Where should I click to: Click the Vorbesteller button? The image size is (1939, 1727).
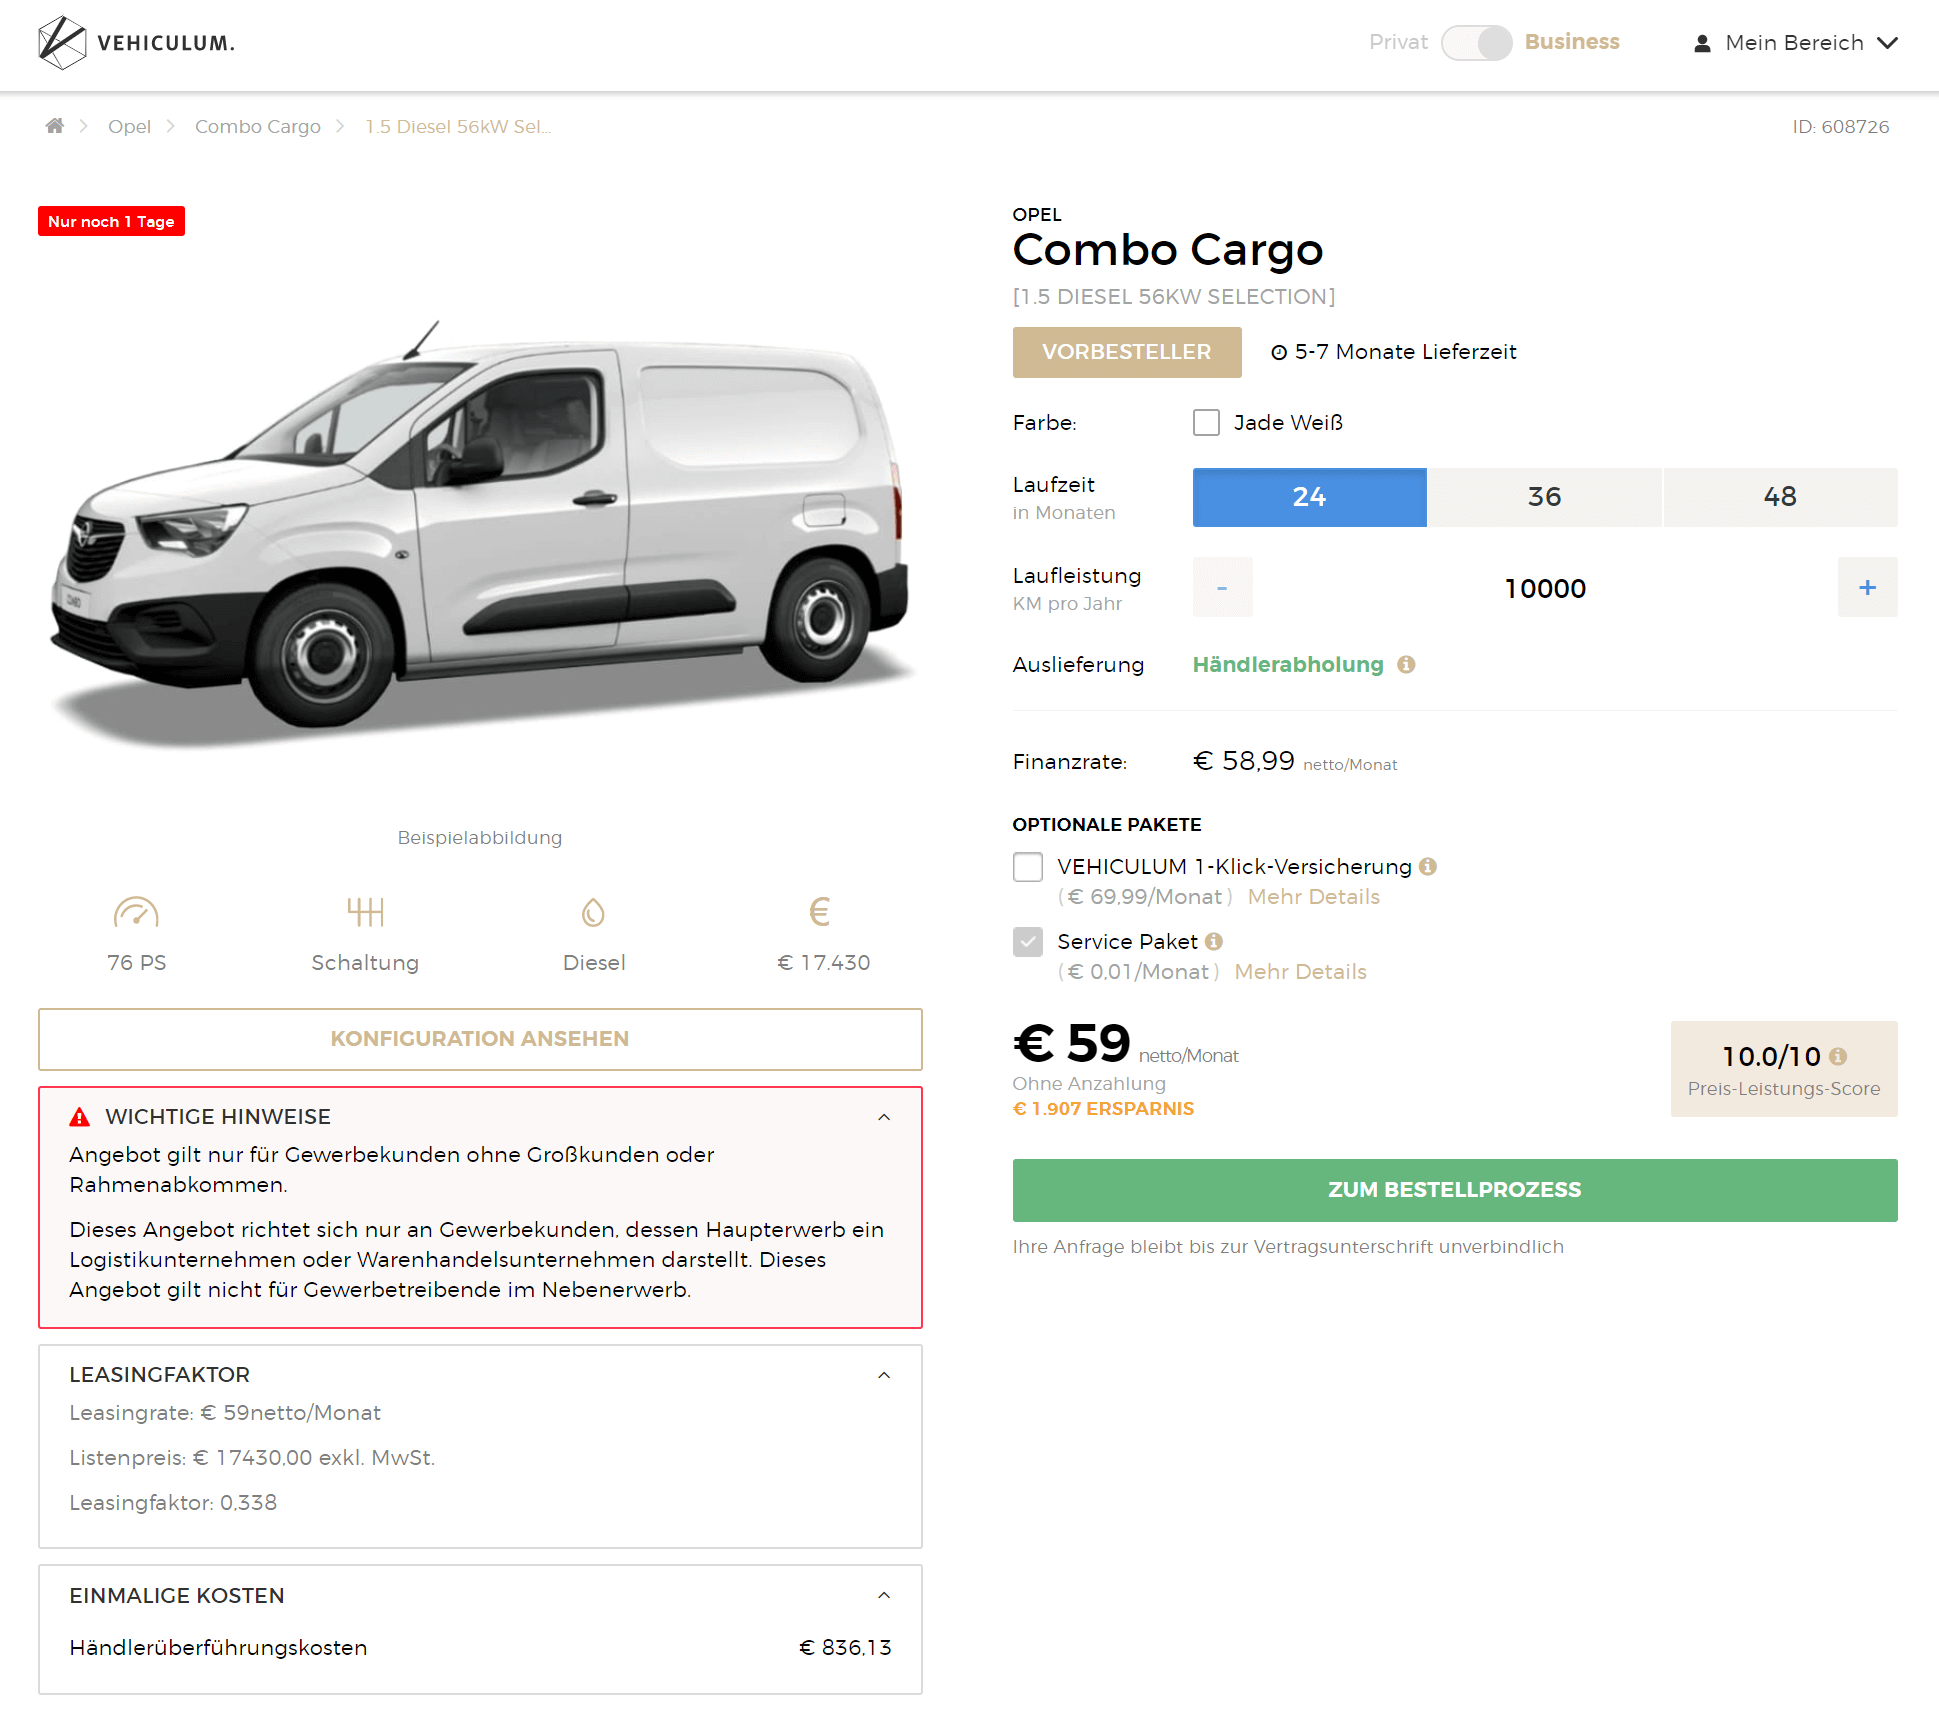pyautogui.click(x=1127, y=352)
